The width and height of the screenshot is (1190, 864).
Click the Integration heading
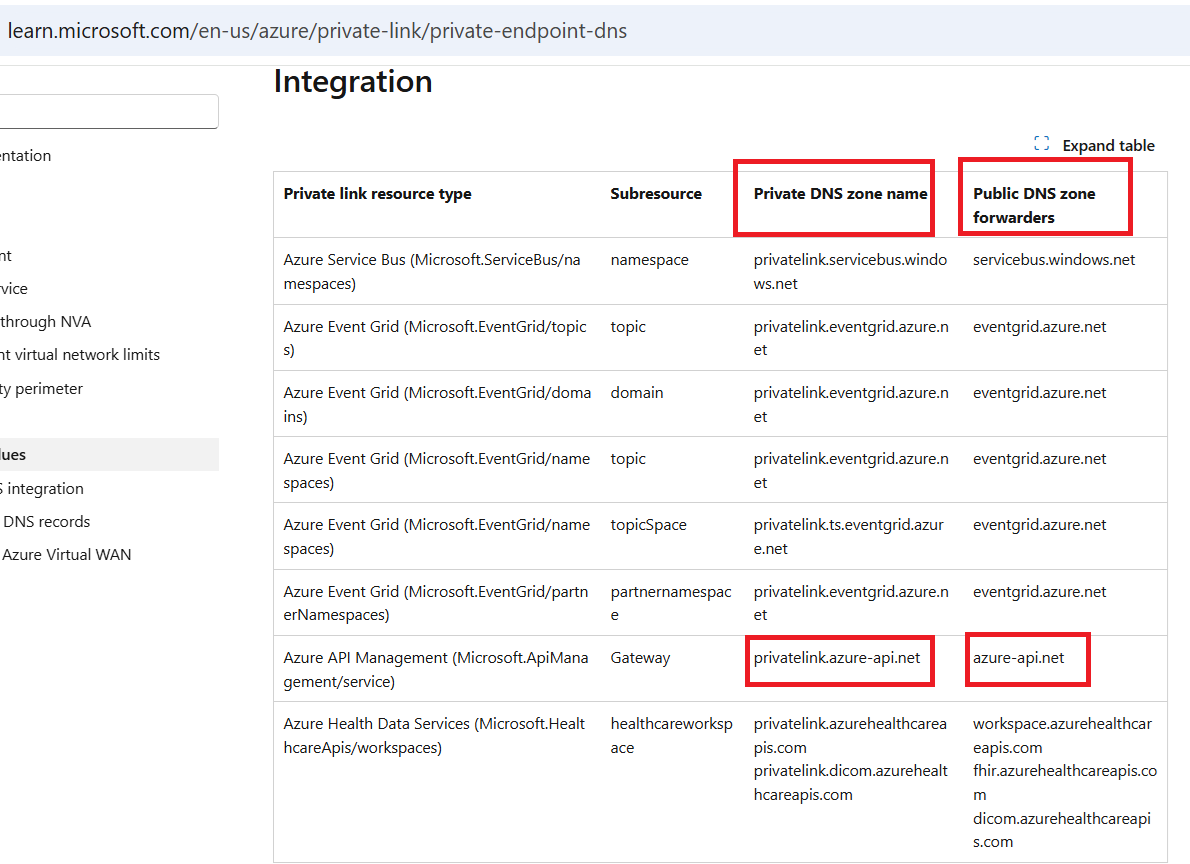point(353,81)
